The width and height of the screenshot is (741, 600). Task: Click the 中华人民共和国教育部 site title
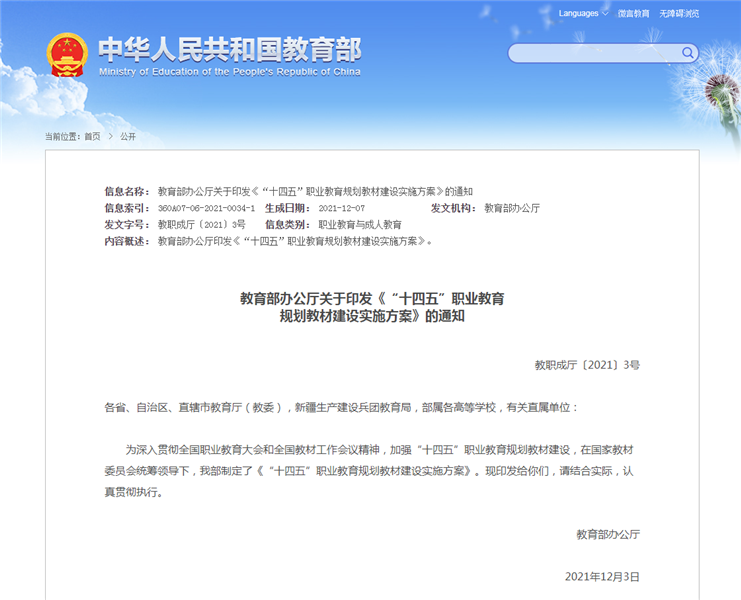(x=230, y=48)
